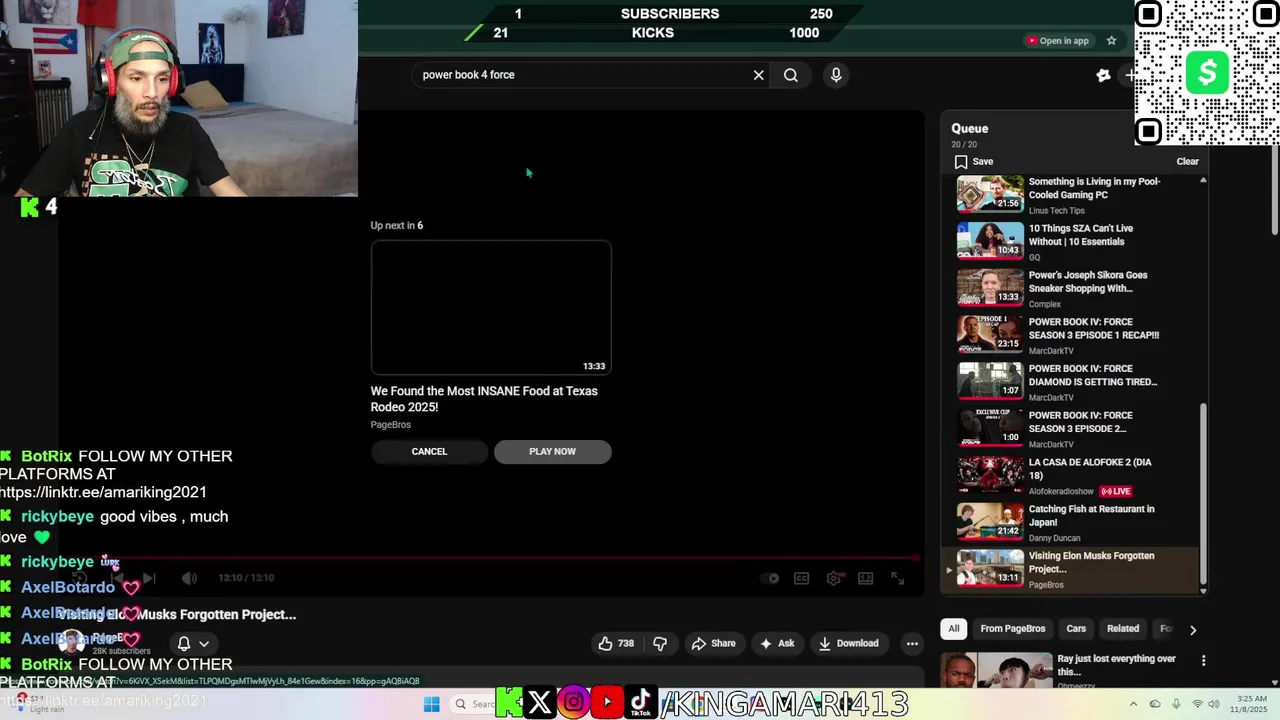This screenshot has width=1280, height=720.
Task: Click Play Now for next video
Action: 552,451
